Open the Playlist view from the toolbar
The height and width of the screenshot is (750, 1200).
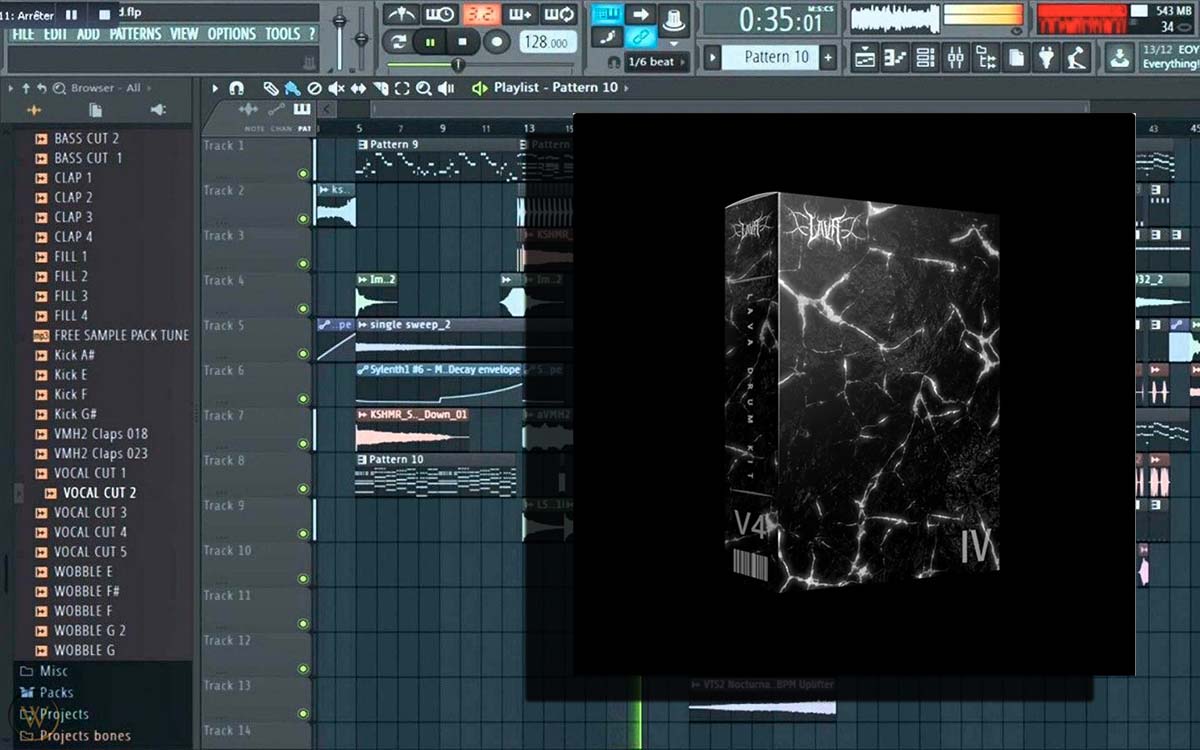(x=865, y=58)
